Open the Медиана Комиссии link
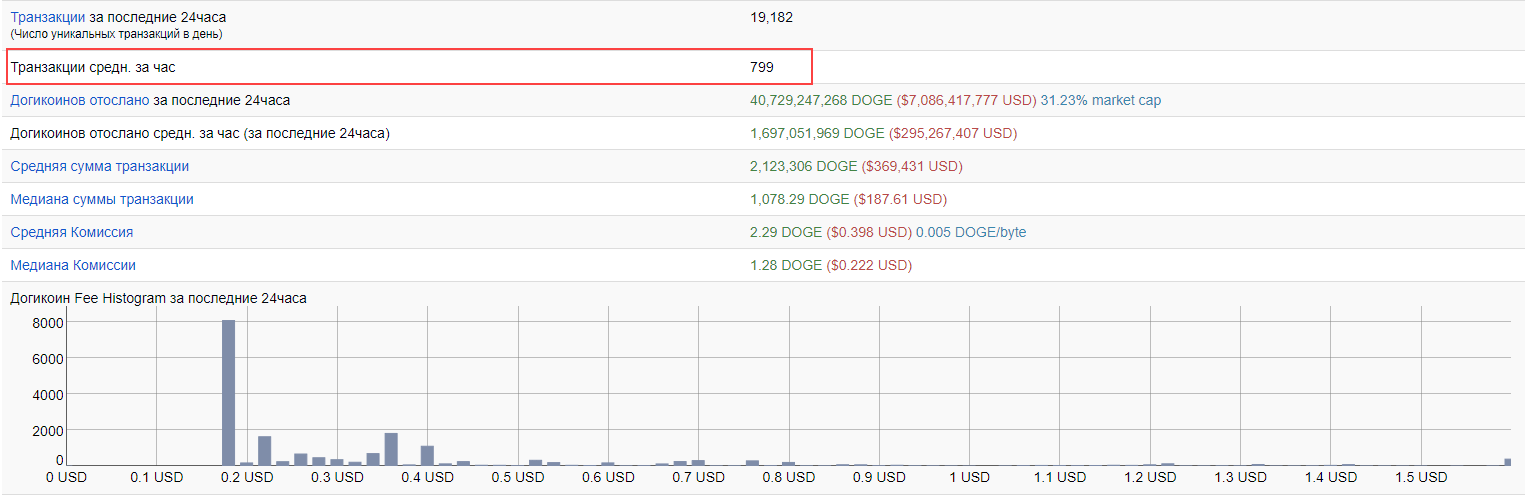 click(x=73, y=265)
